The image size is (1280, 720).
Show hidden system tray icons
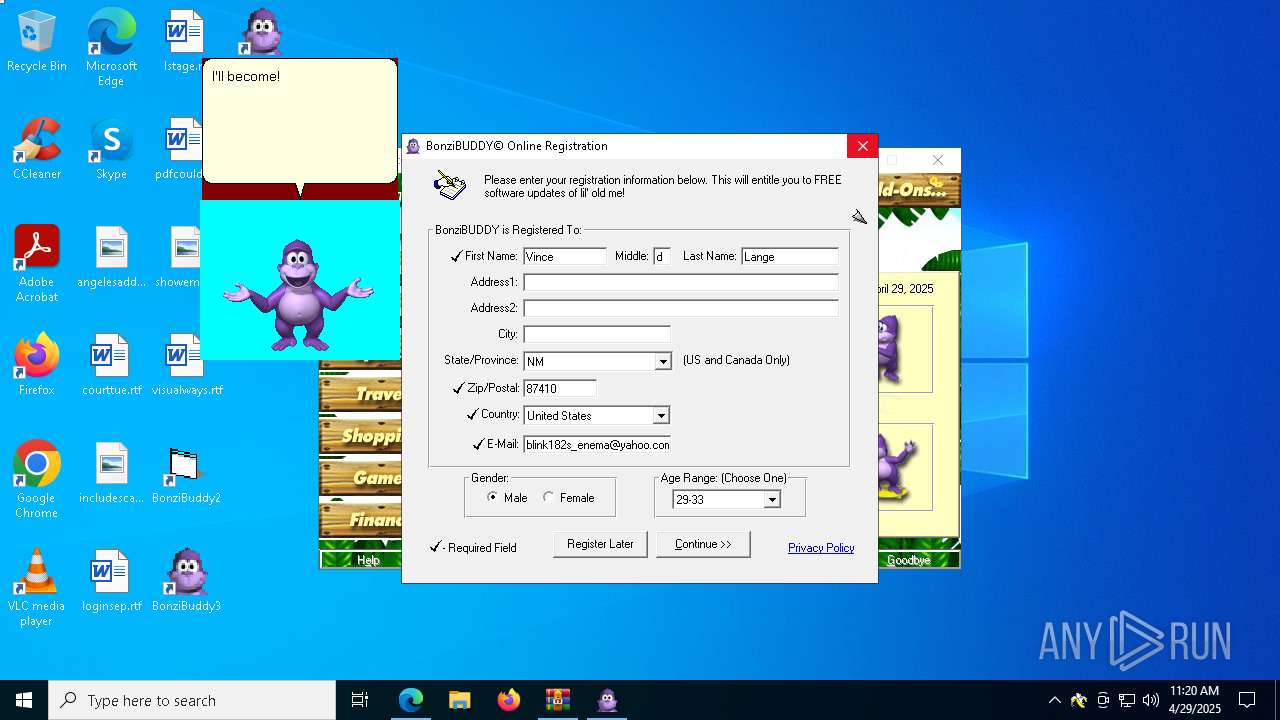(1054, 700)
